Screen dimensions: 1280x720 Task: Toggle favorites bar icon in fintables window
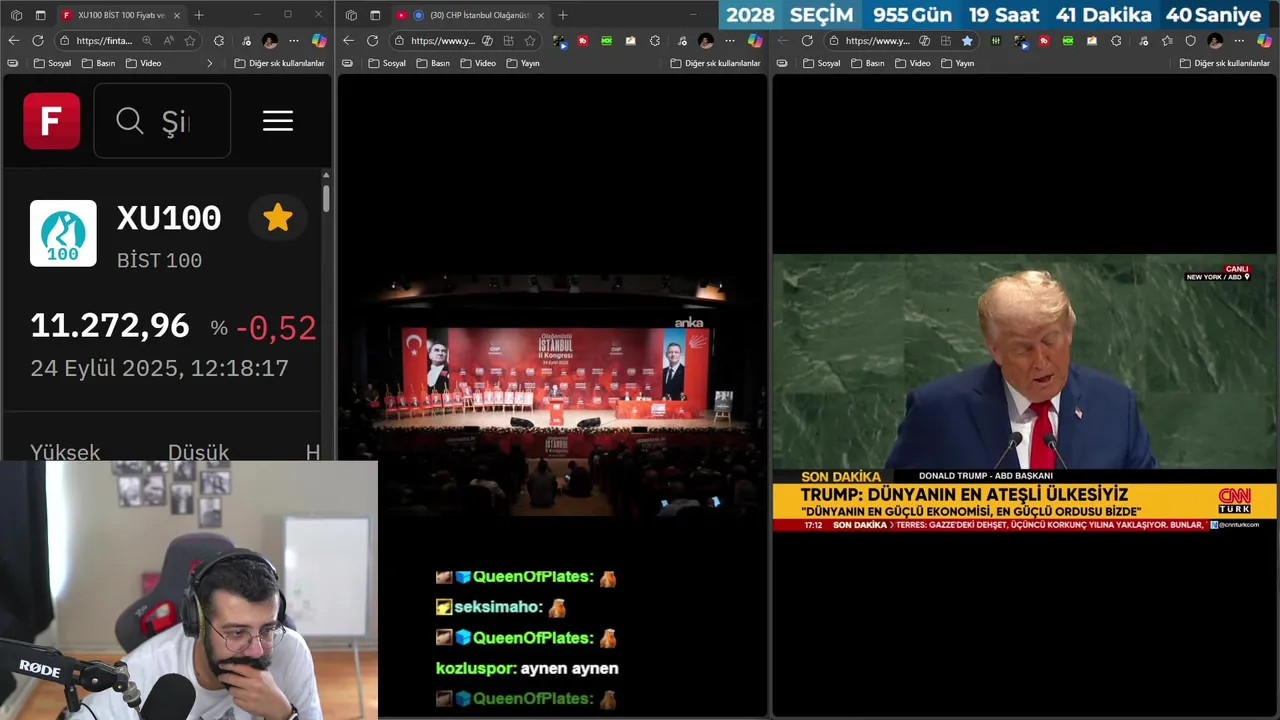12,63
